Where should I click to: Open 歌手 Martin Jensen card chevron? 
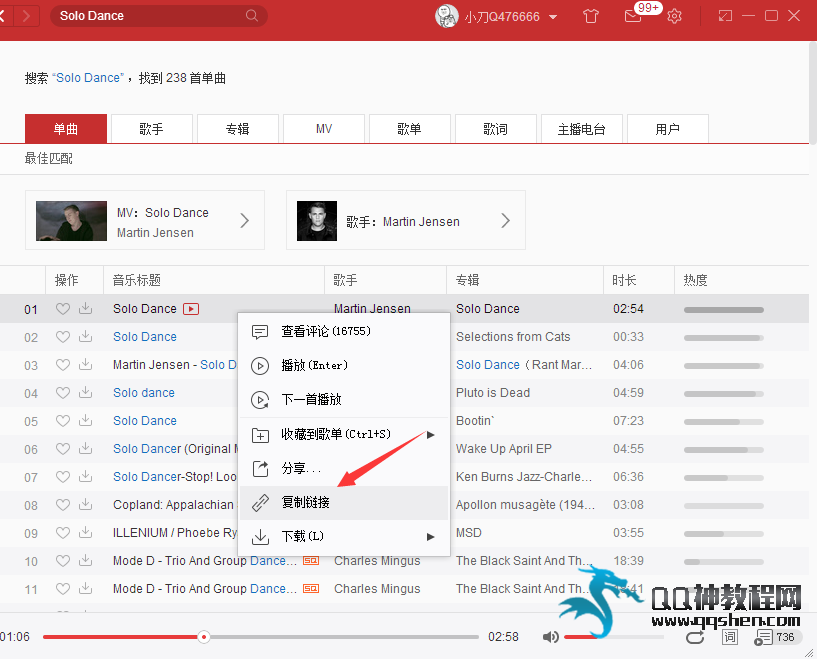pyautogui.click(x=505, y=220)
